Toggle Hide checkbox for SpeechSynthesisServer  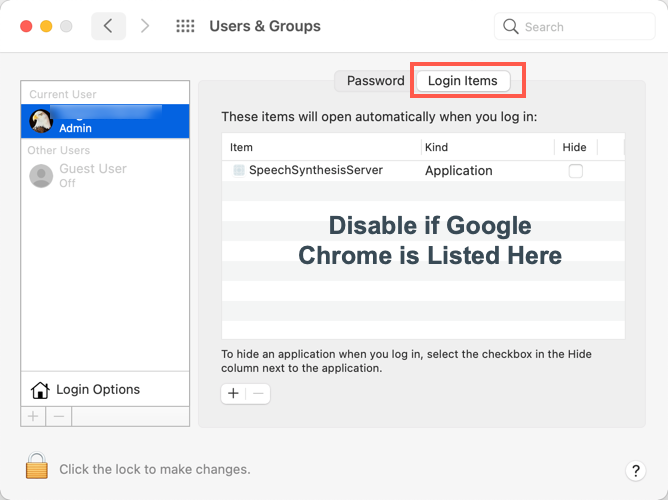coord(576,171)
